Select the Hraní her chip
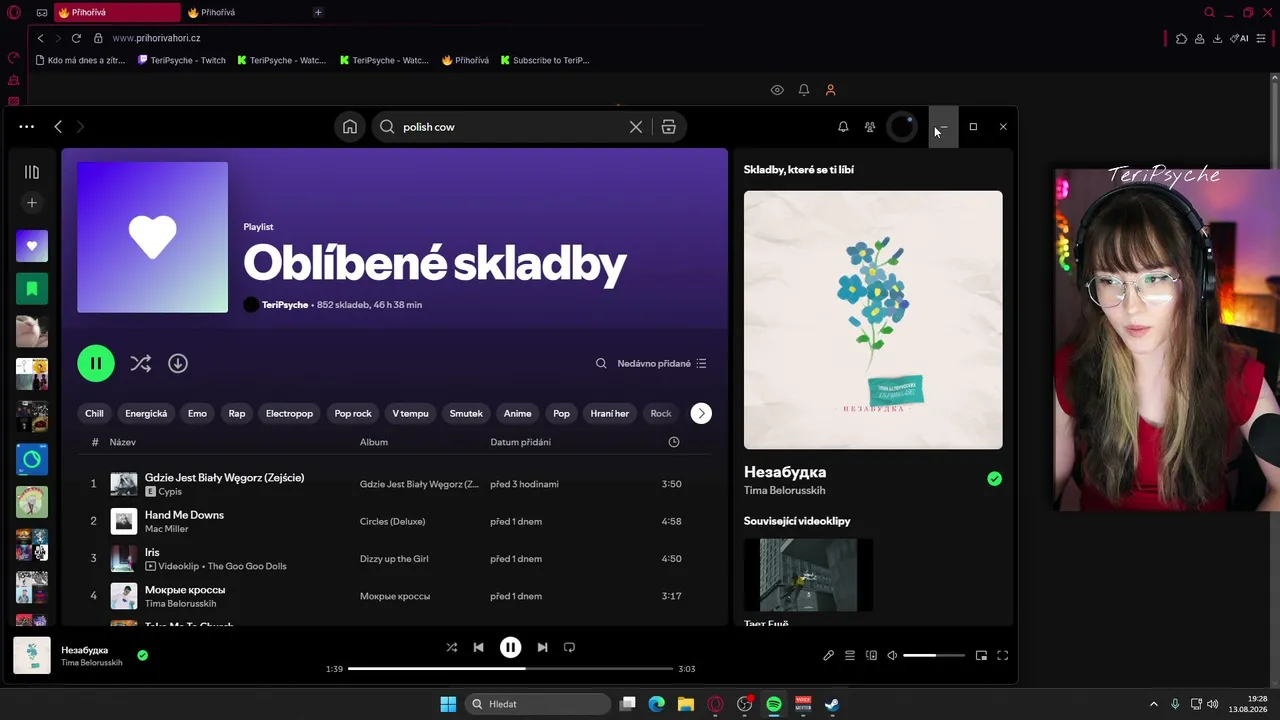Image resolution: width=1280 pixels, height=720 pixels. [610, 413]
